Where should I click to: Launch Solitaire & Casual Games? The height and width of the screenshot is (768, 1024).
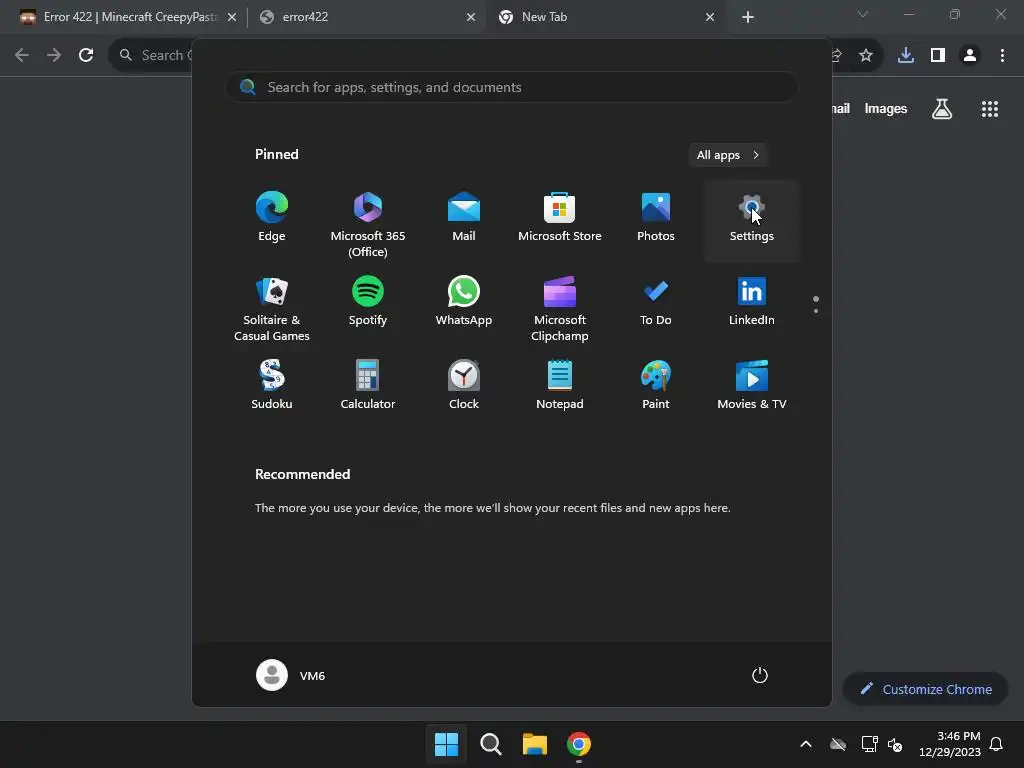272,307
